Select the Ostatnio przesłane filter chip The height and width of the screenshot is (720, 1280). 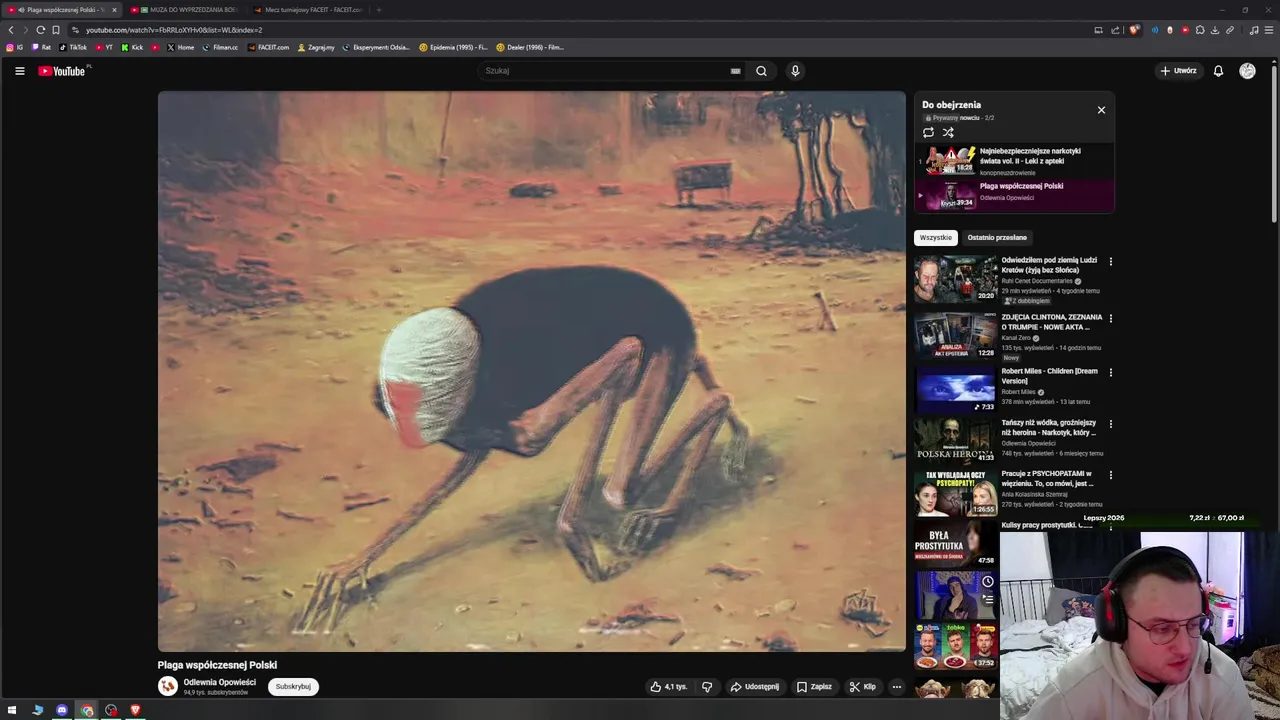(x=997, y=238)
